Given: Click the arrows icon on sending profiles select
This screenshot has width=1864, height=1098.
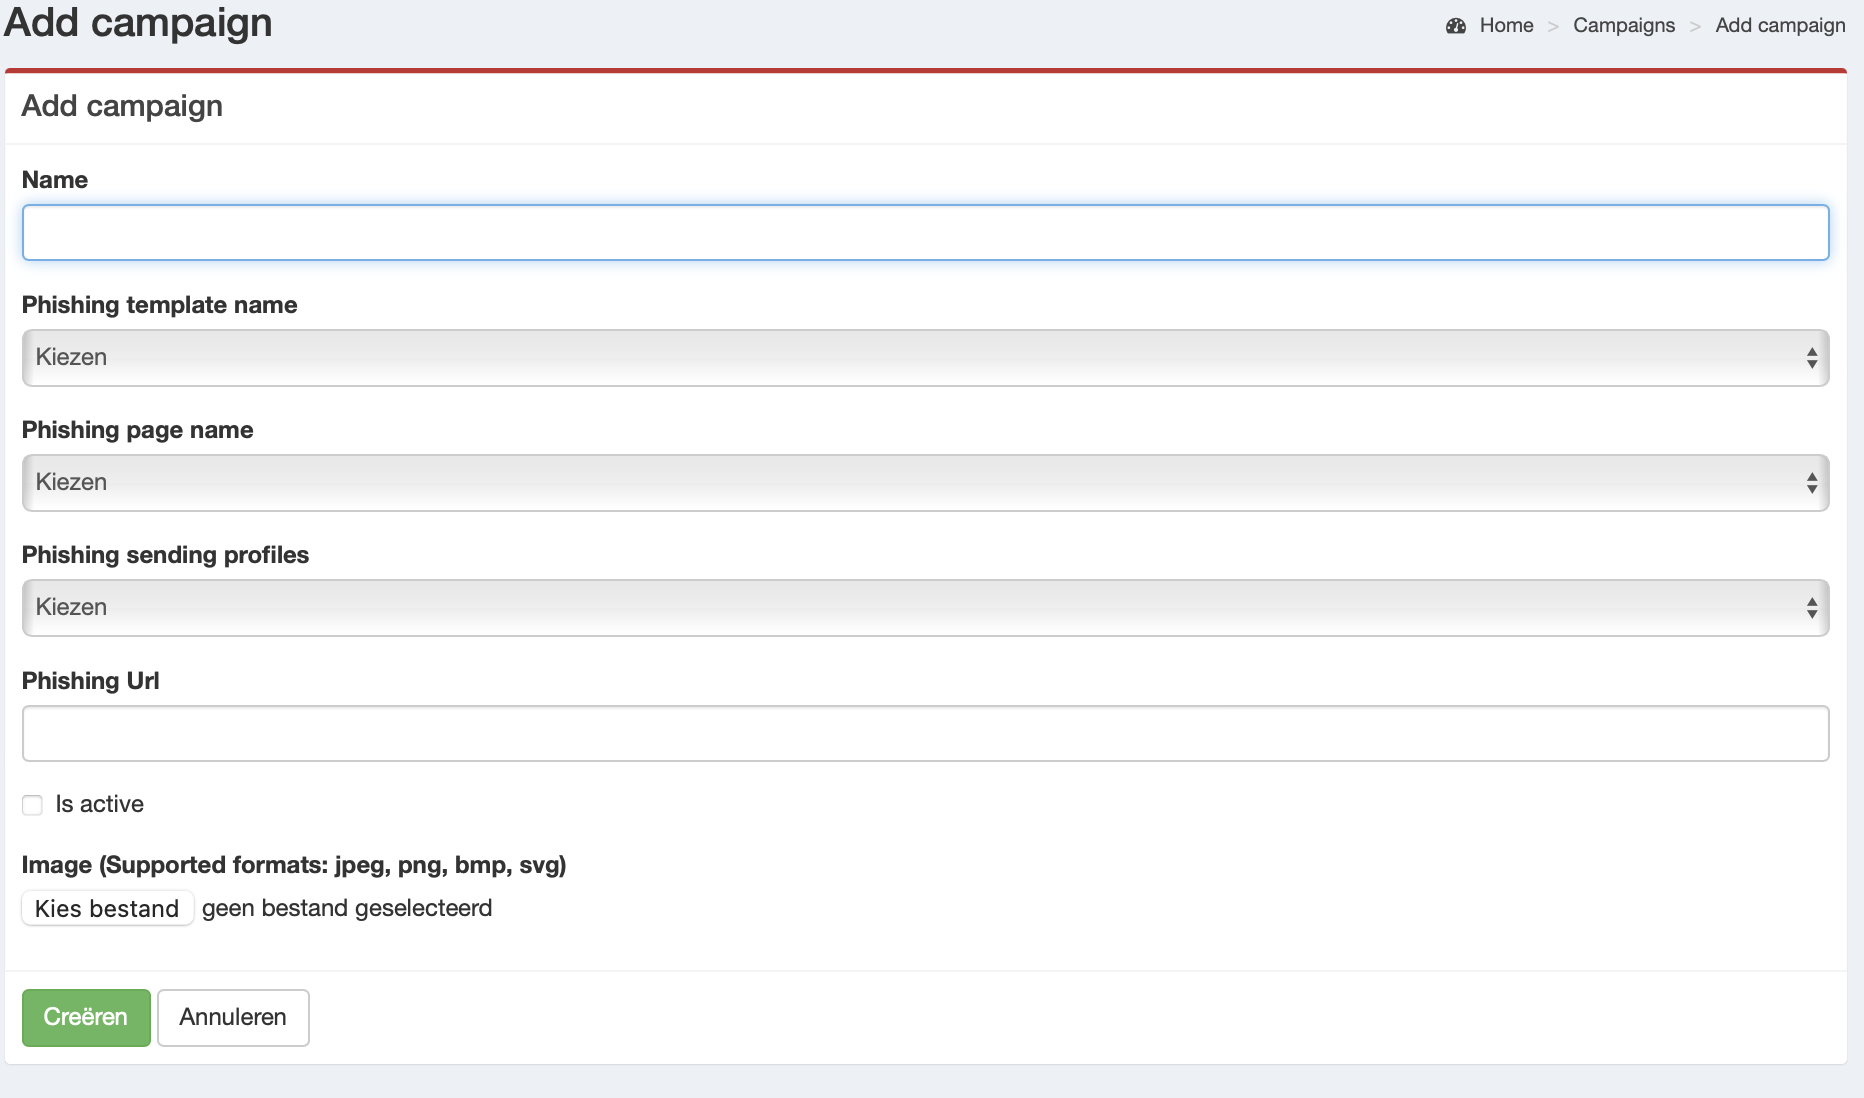Looking at the screenshot, I should point(1811,608).
